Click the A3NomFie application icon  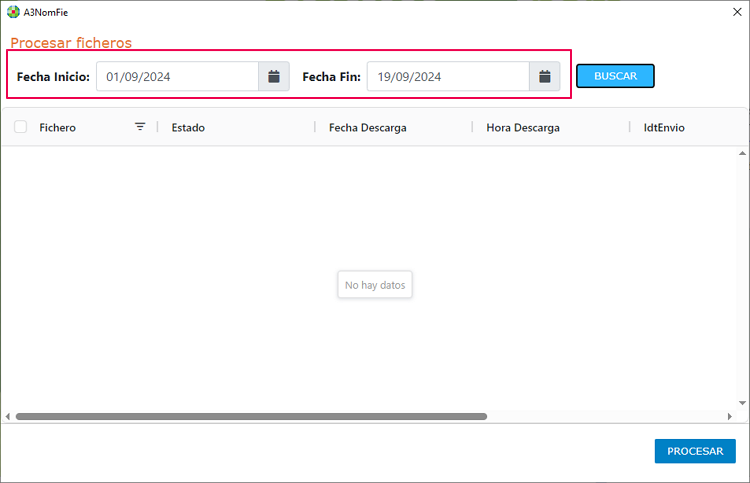coord(13,12)
